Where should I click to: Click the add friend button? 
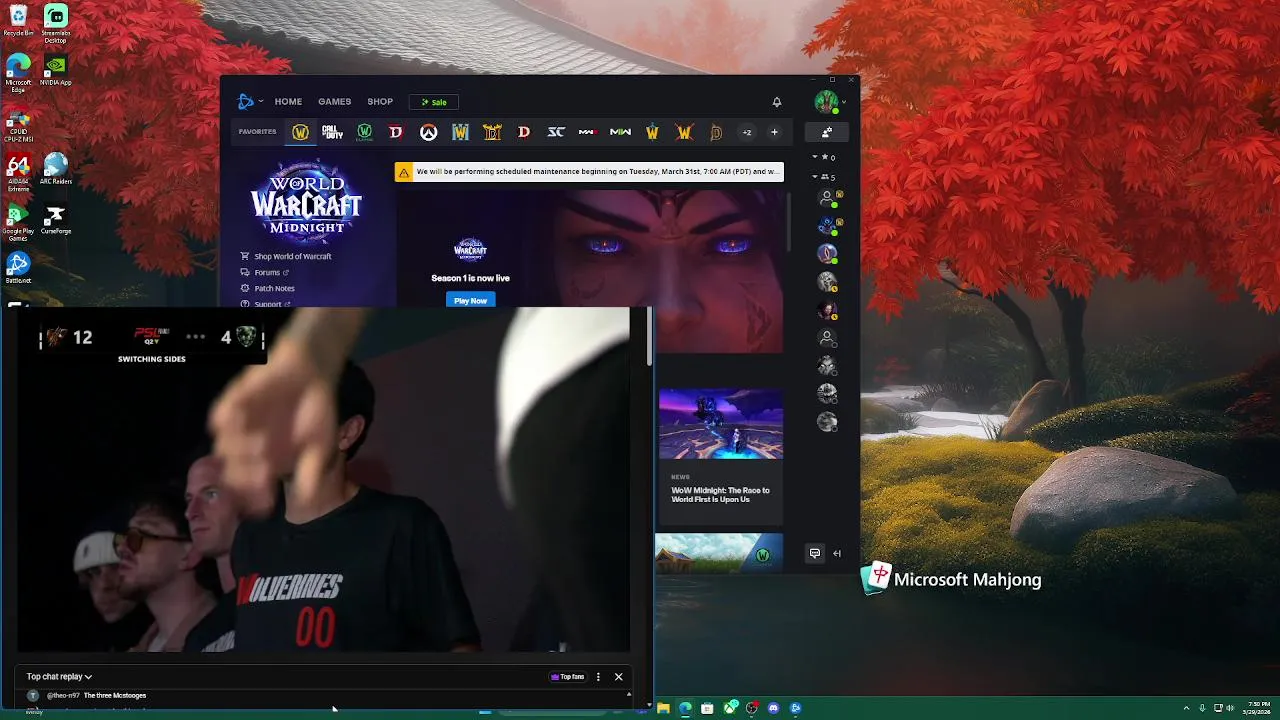point(827,132)
